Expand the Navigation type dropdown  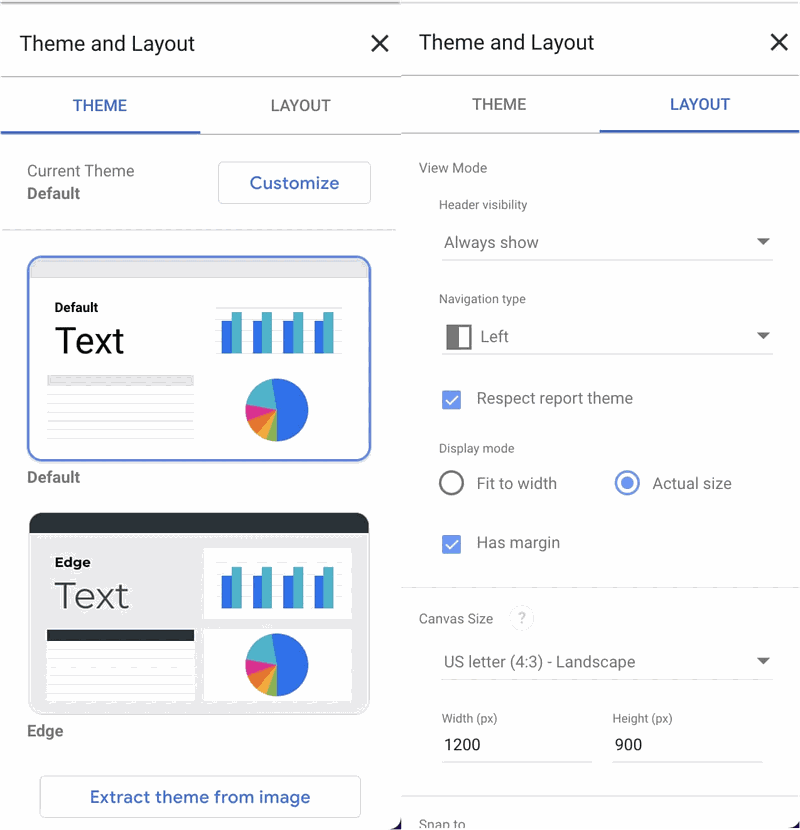[606, 337]
